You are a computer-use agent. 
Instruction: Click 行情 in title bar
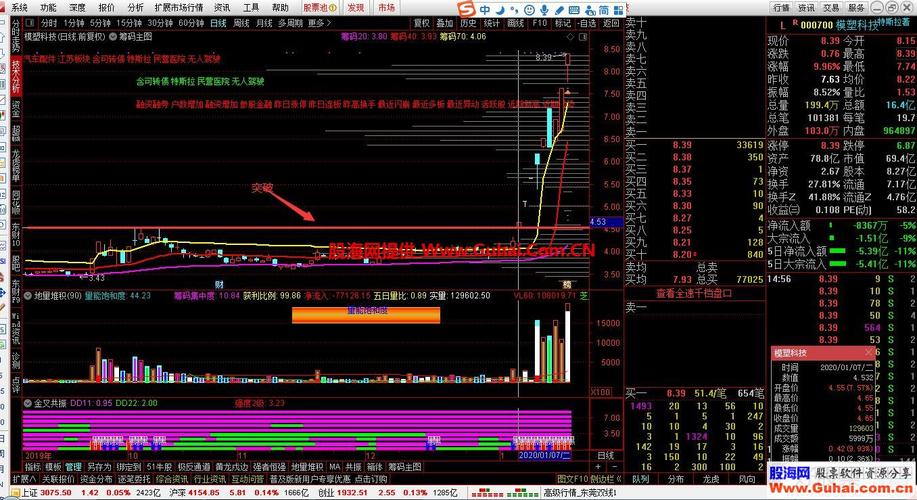pos(781,8)
